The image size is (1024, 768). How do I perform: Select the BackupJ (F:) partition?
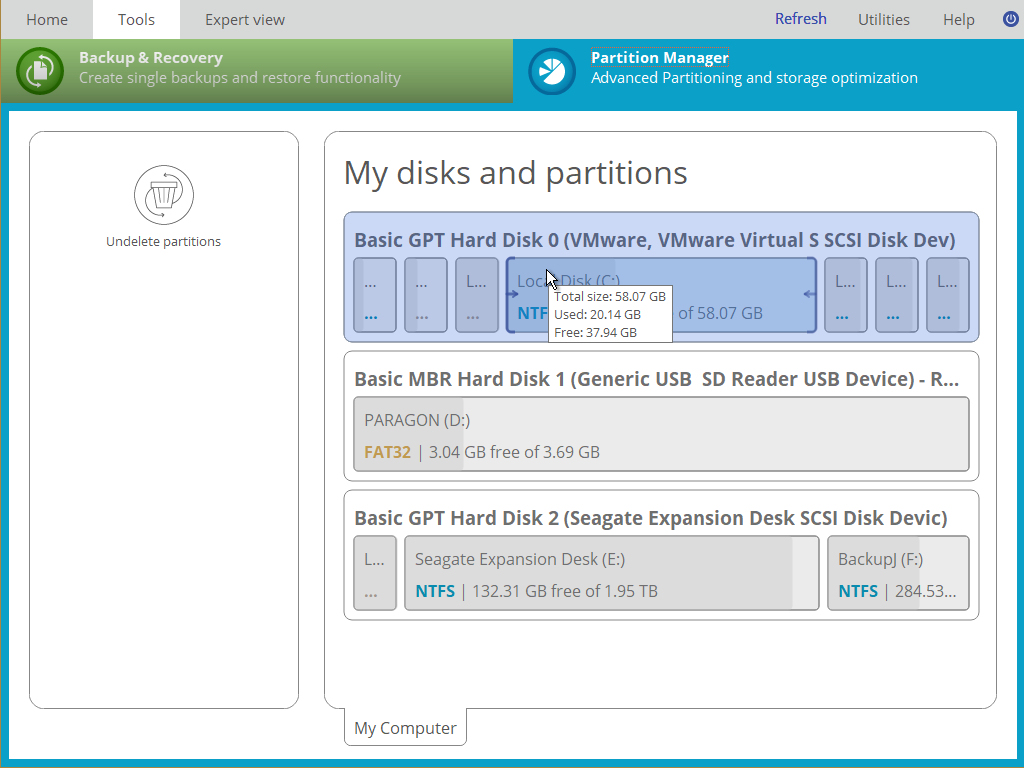(898, 573)
